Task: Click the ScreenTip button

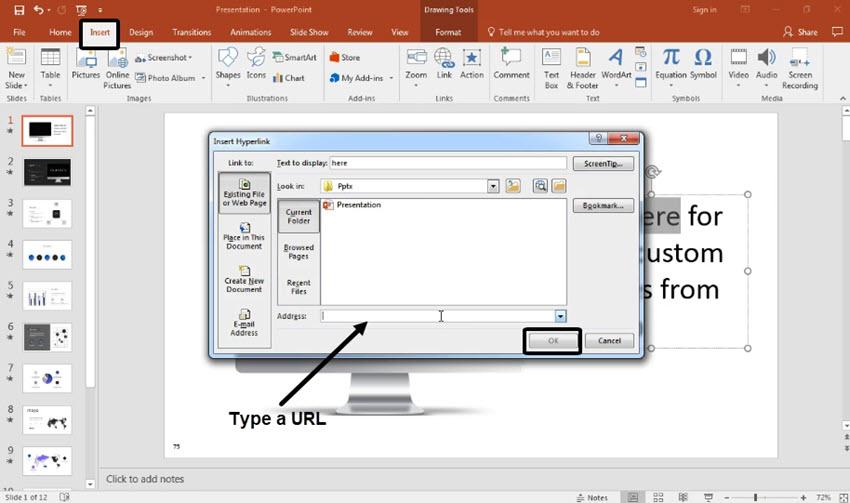Action: 603,164
